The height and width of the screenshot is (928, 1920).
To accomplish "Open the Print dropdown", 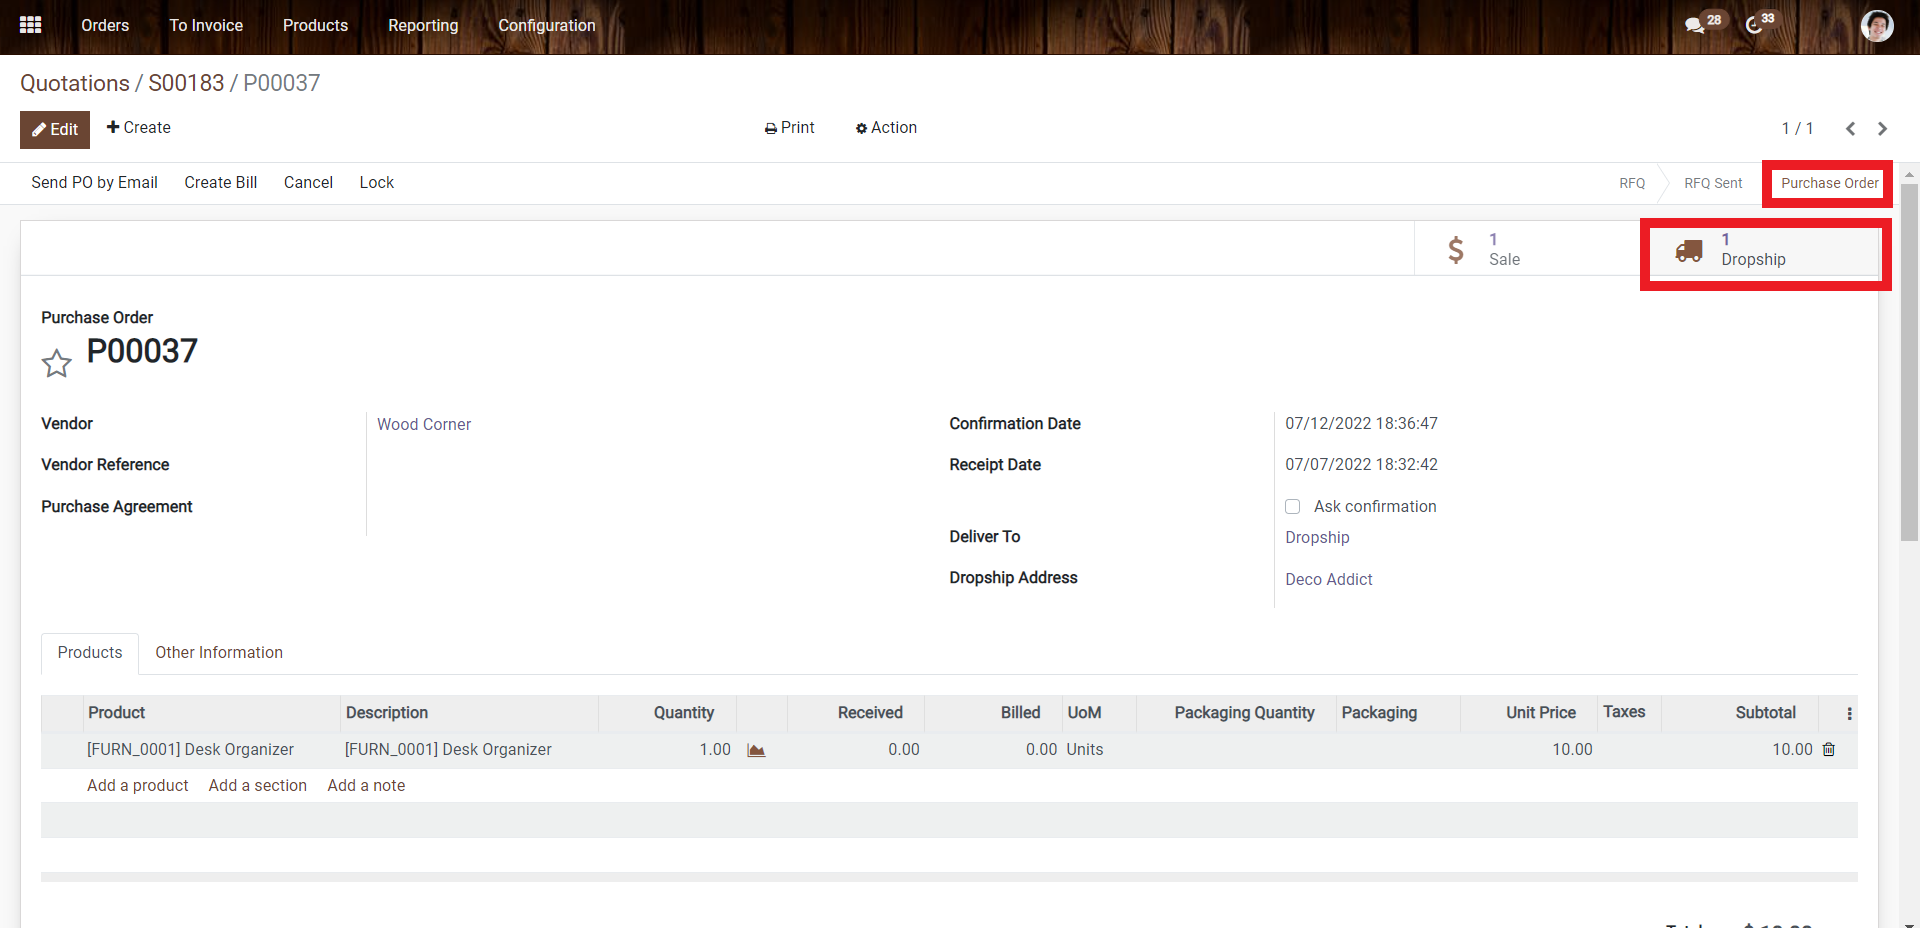I will click(x=789, y=128).
